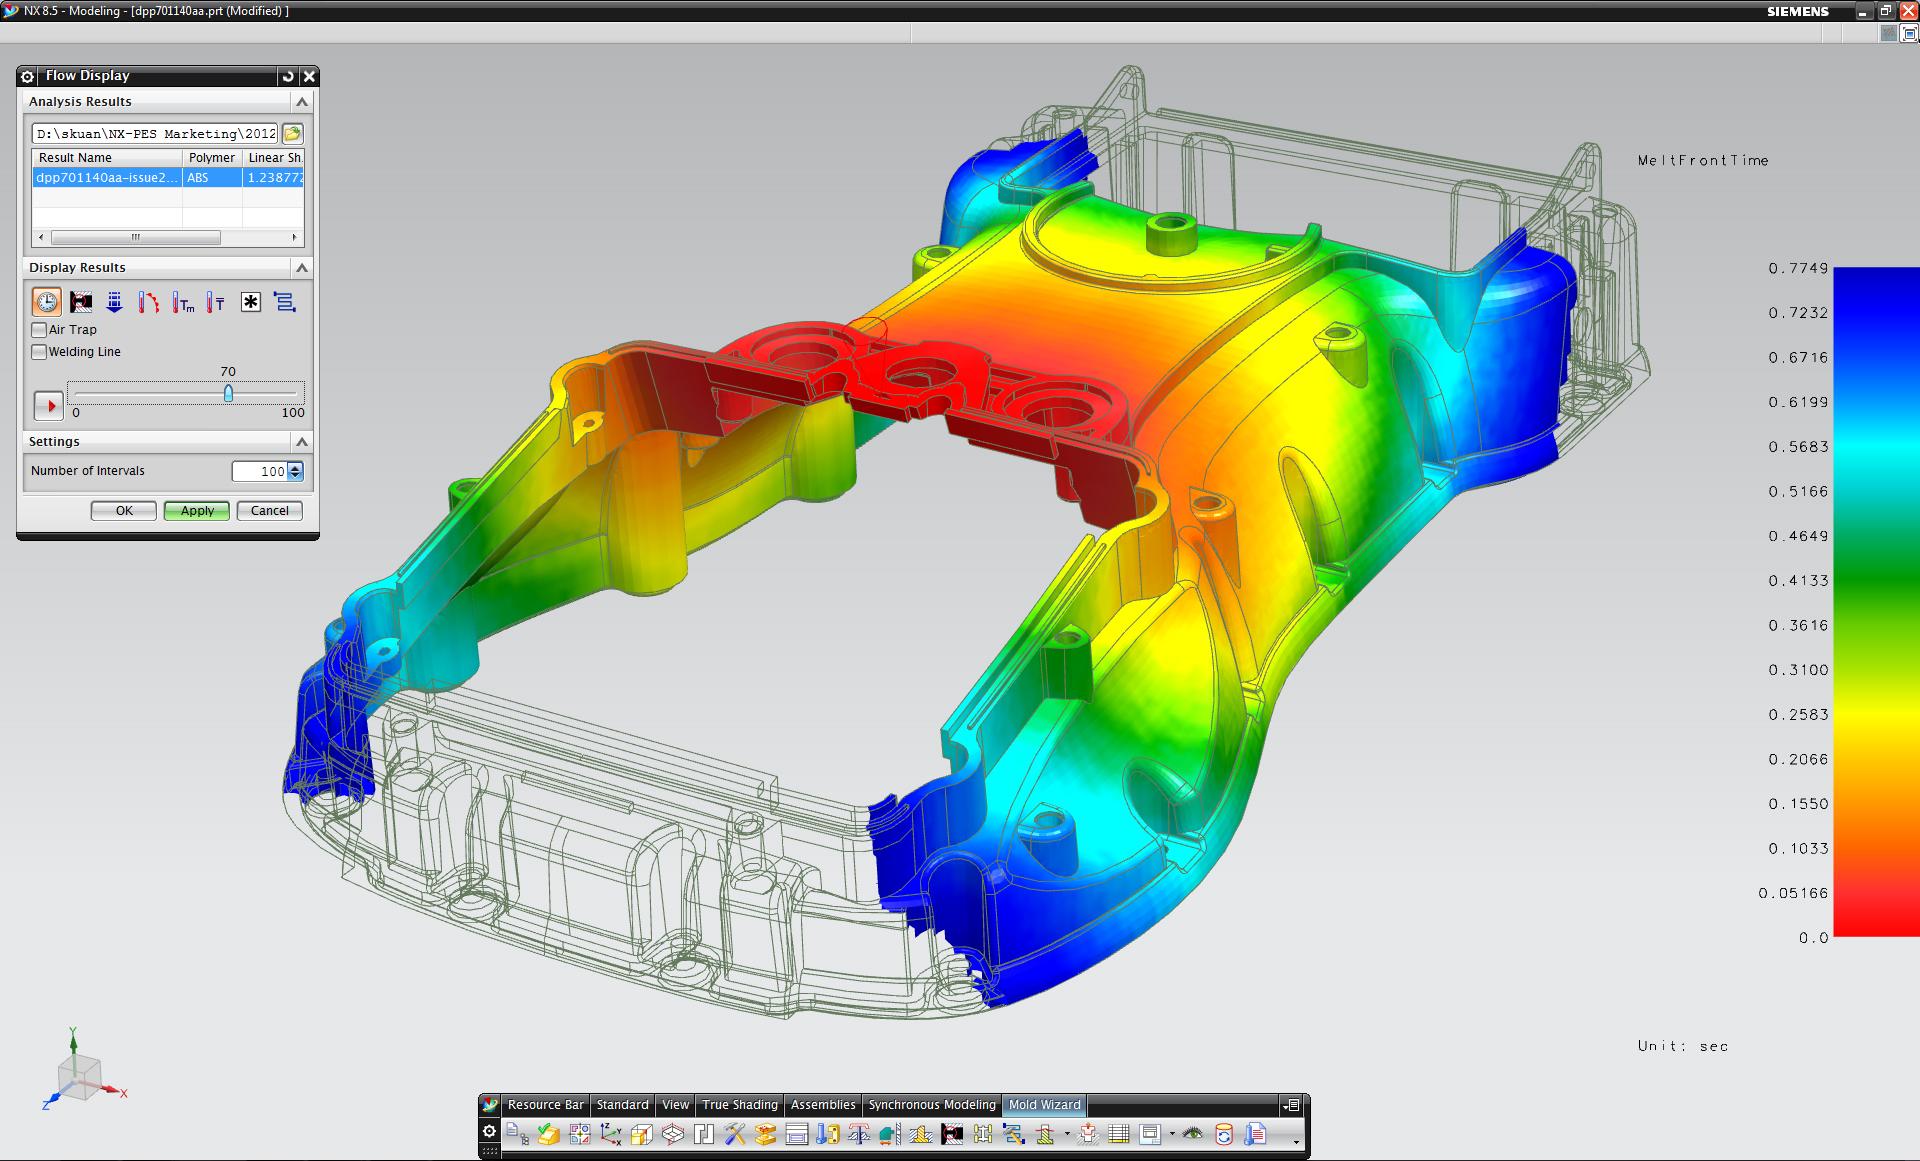Open the toolbar tab list menu
The width and height of the screenshot is (1920, 1161).
pyautogui.click(x=1292, y=1105)
